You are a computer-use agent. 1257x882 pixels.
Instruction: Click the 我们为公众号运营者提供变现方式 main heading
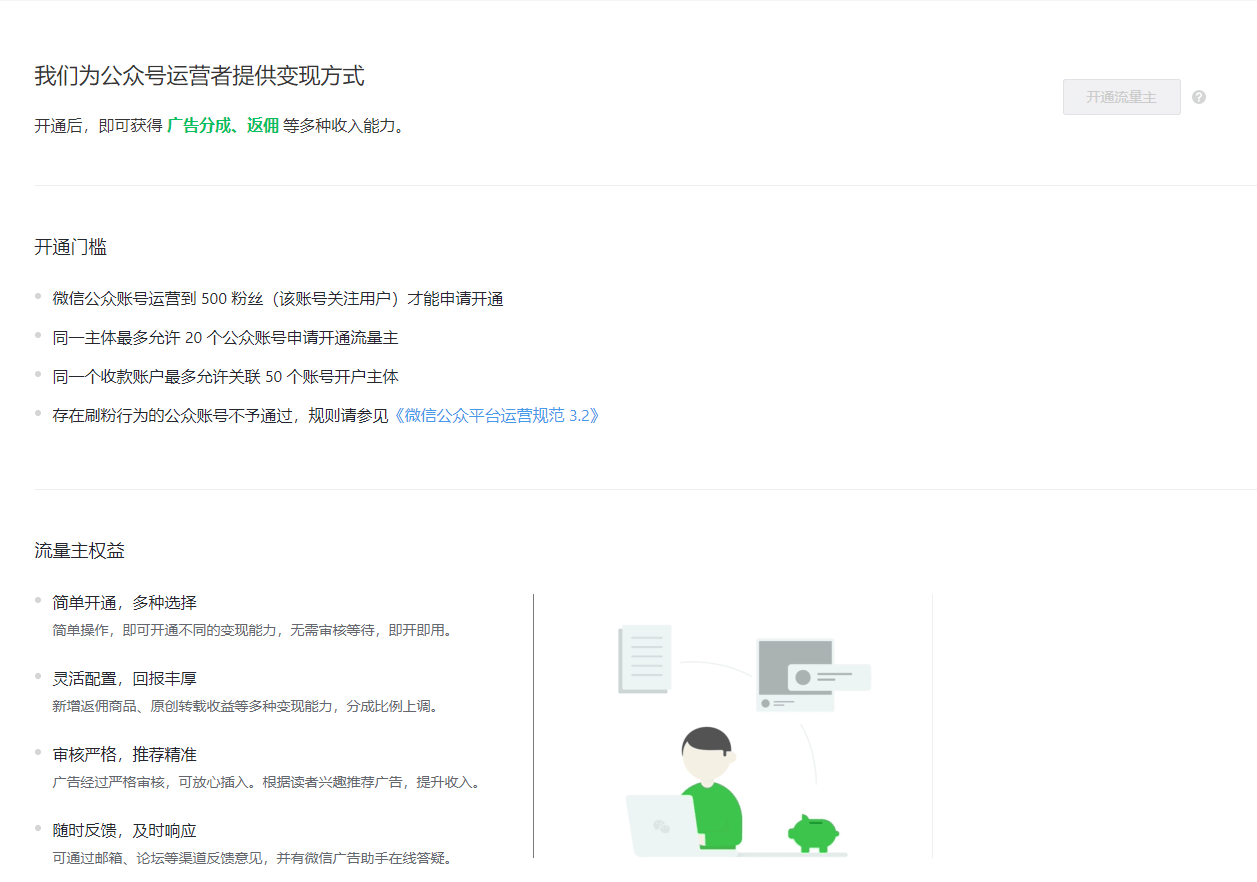[x=199, y=76]
